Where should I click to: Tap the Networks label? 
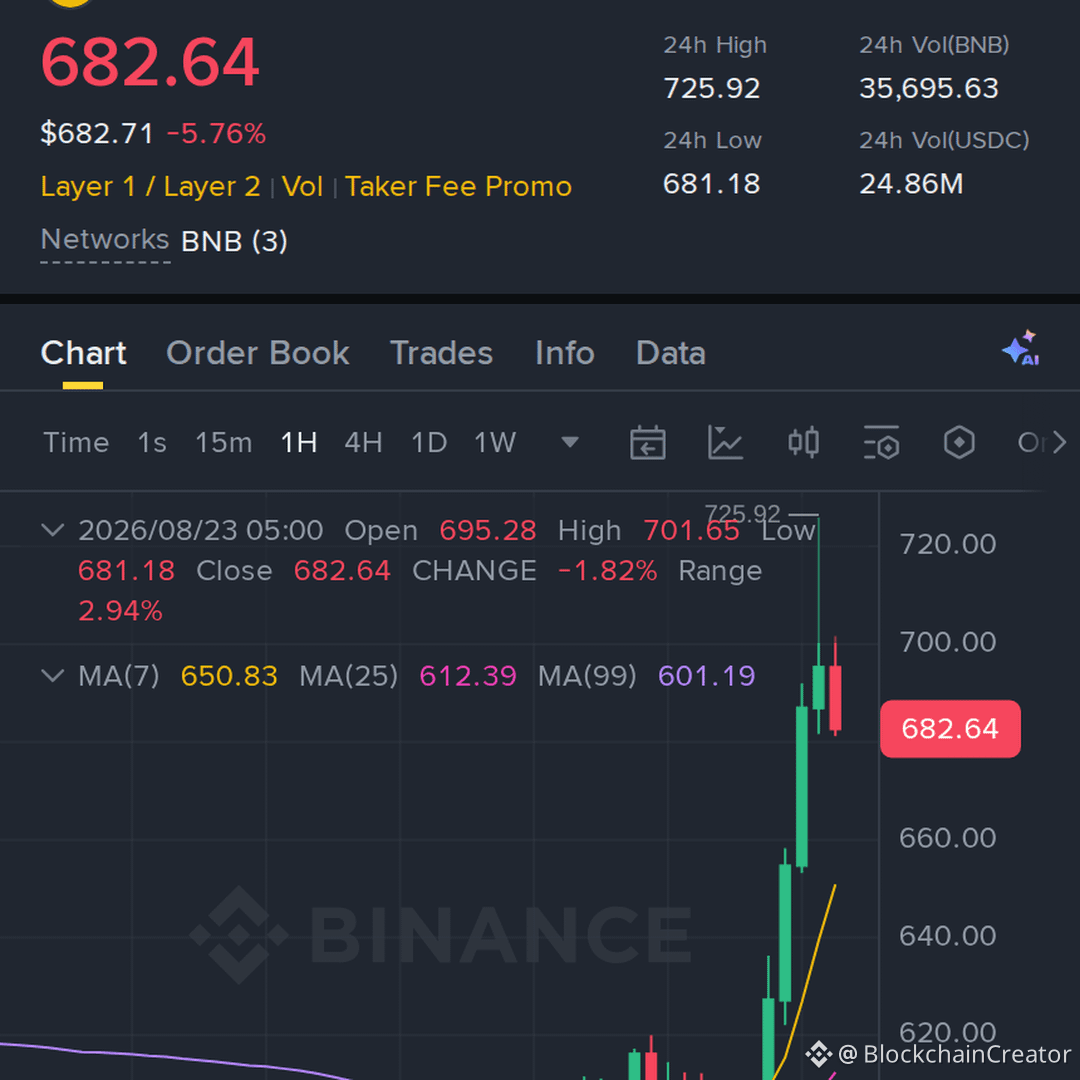(x=105, y=240)
